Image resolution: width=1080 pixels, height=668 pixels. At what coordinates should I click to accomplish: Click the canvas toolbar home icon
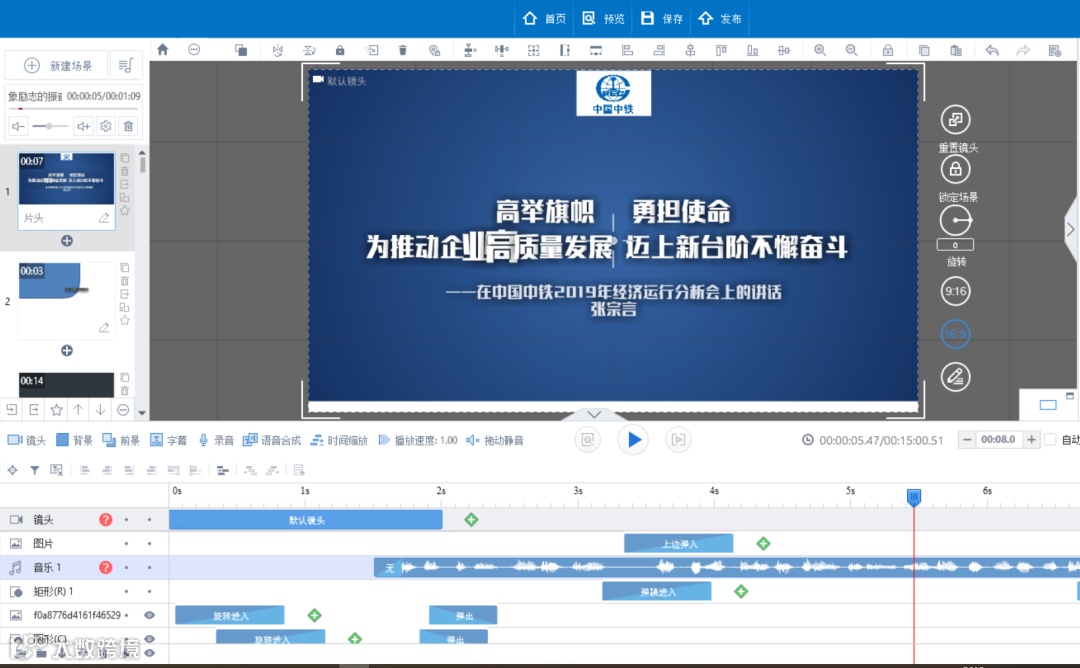pos(163,50)
